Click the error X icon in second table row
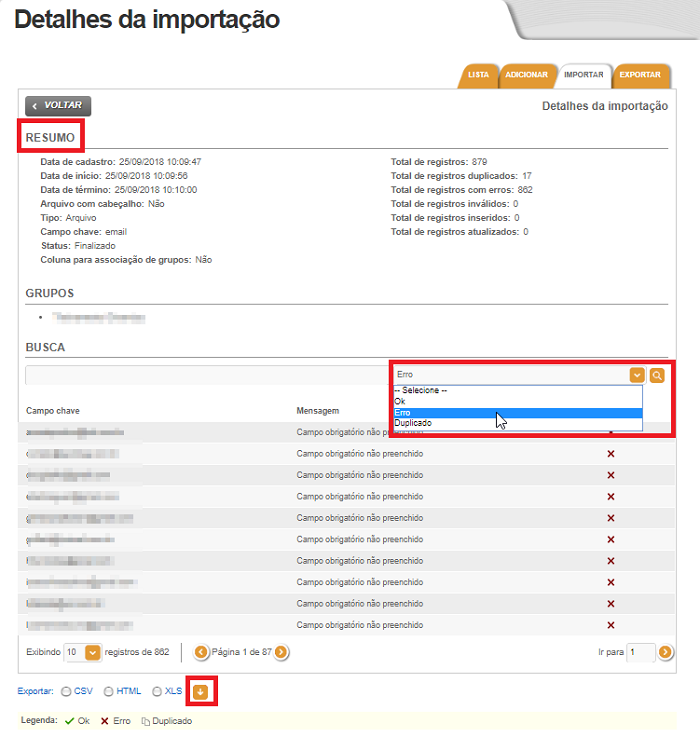Screen dimensions: 700x737 pyautogui.click(x=611, y=454)
